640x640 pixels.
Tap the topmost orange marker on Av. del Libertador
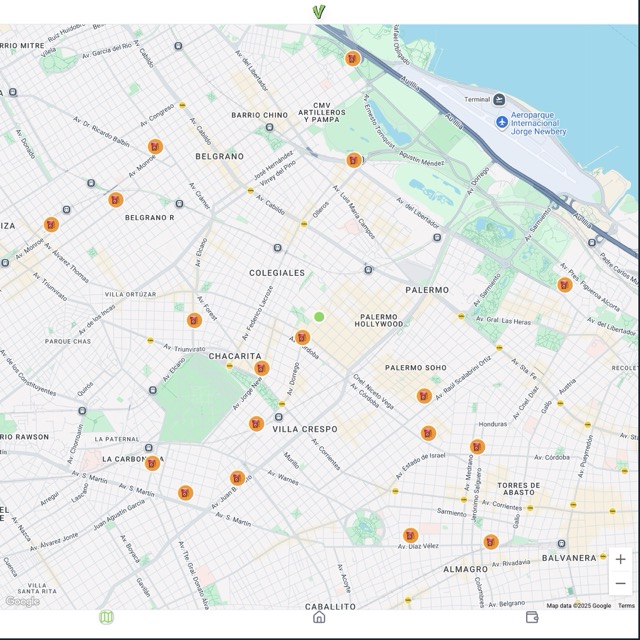(352, 58)
